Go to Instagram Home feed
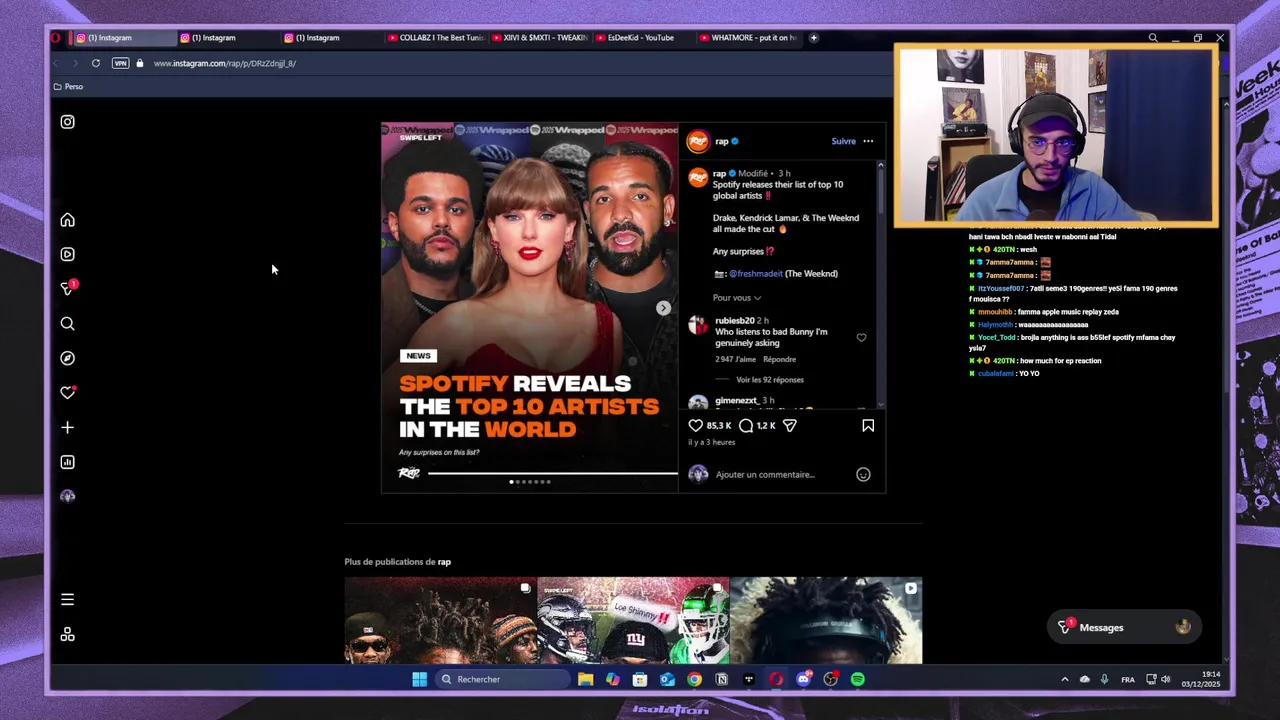The image size is (1280, 720). click(67, 220)
